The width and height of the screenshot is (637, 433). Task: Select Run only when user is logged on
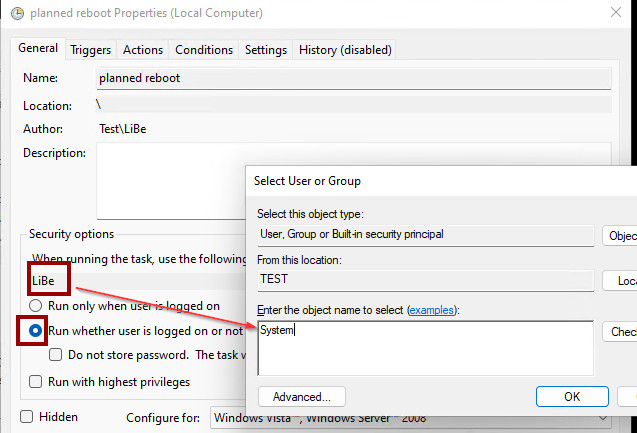(x=37, y=306)
